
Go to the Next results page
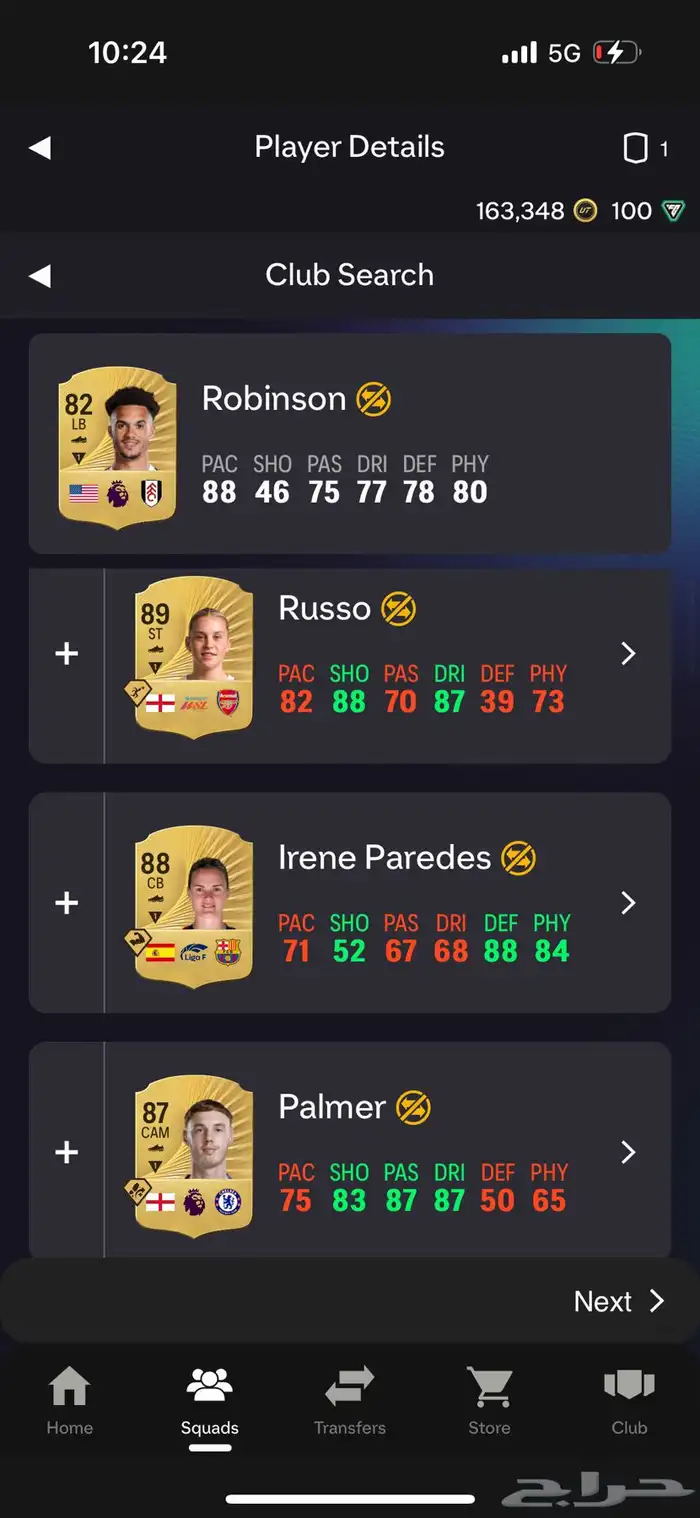click(x=619, y=1301)
